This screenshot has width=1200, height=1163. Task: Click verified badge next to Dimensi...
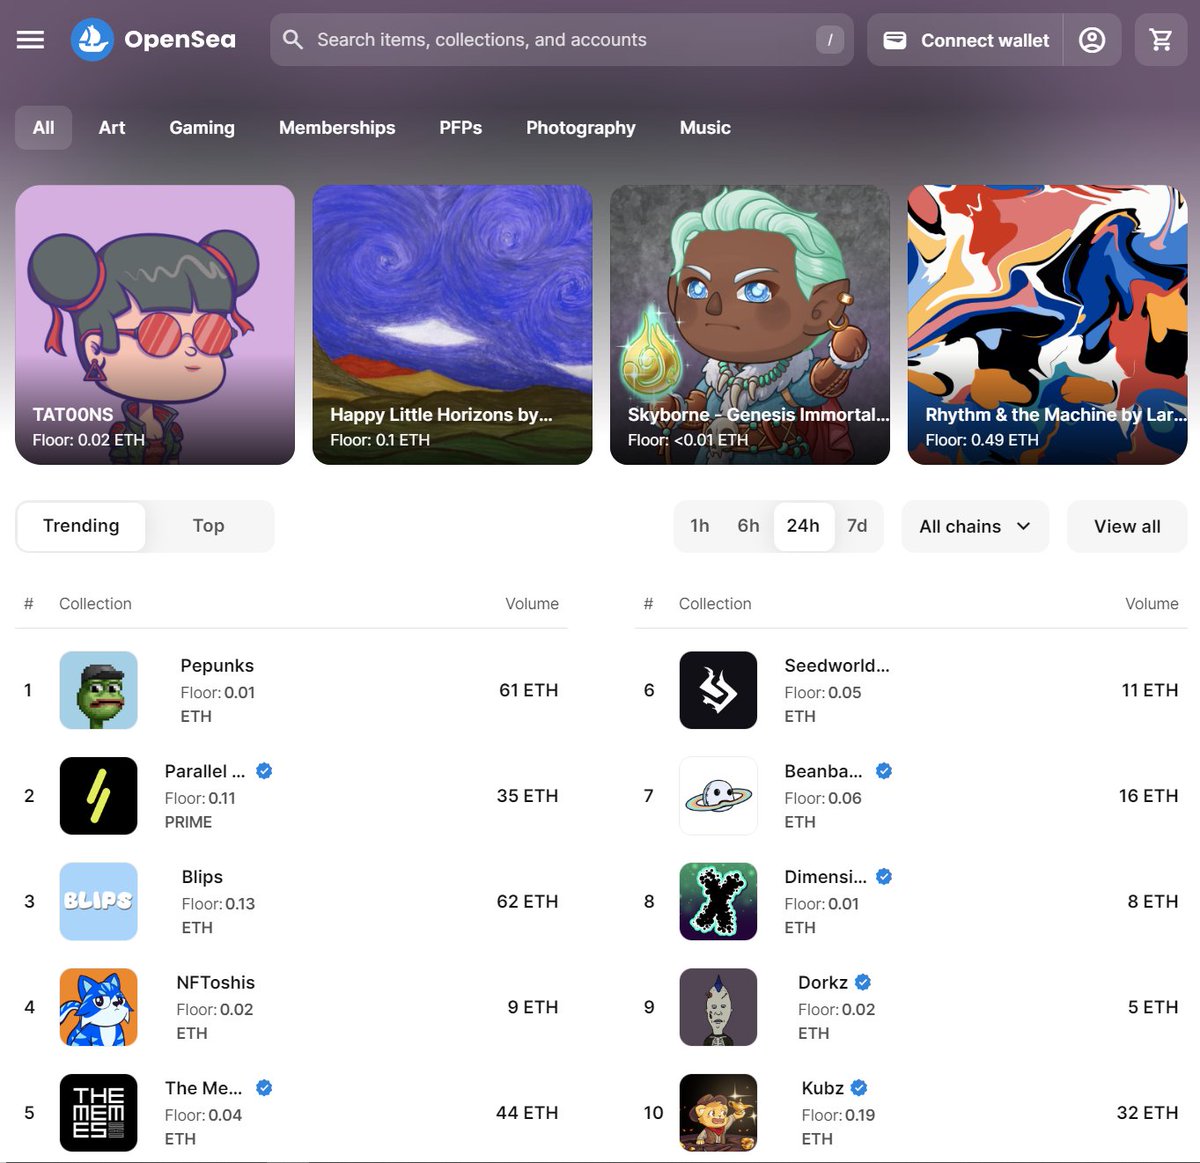click(x=884, y=877)
